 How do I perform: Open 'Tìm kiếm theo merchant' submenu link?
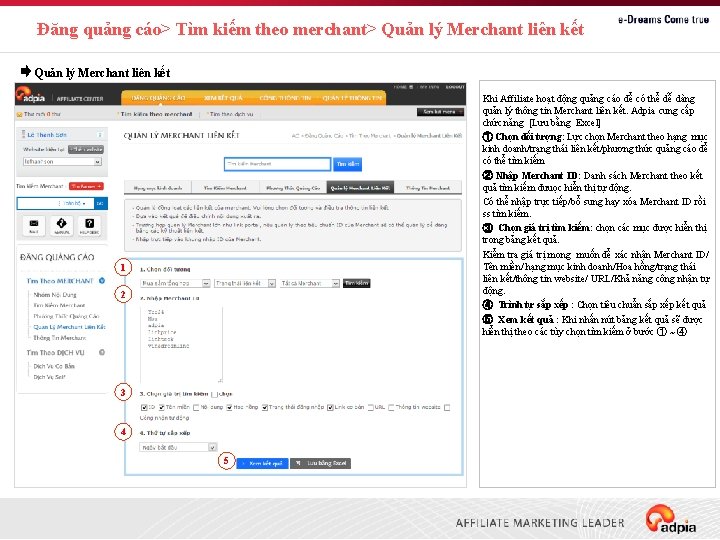(x=157, y=114)
